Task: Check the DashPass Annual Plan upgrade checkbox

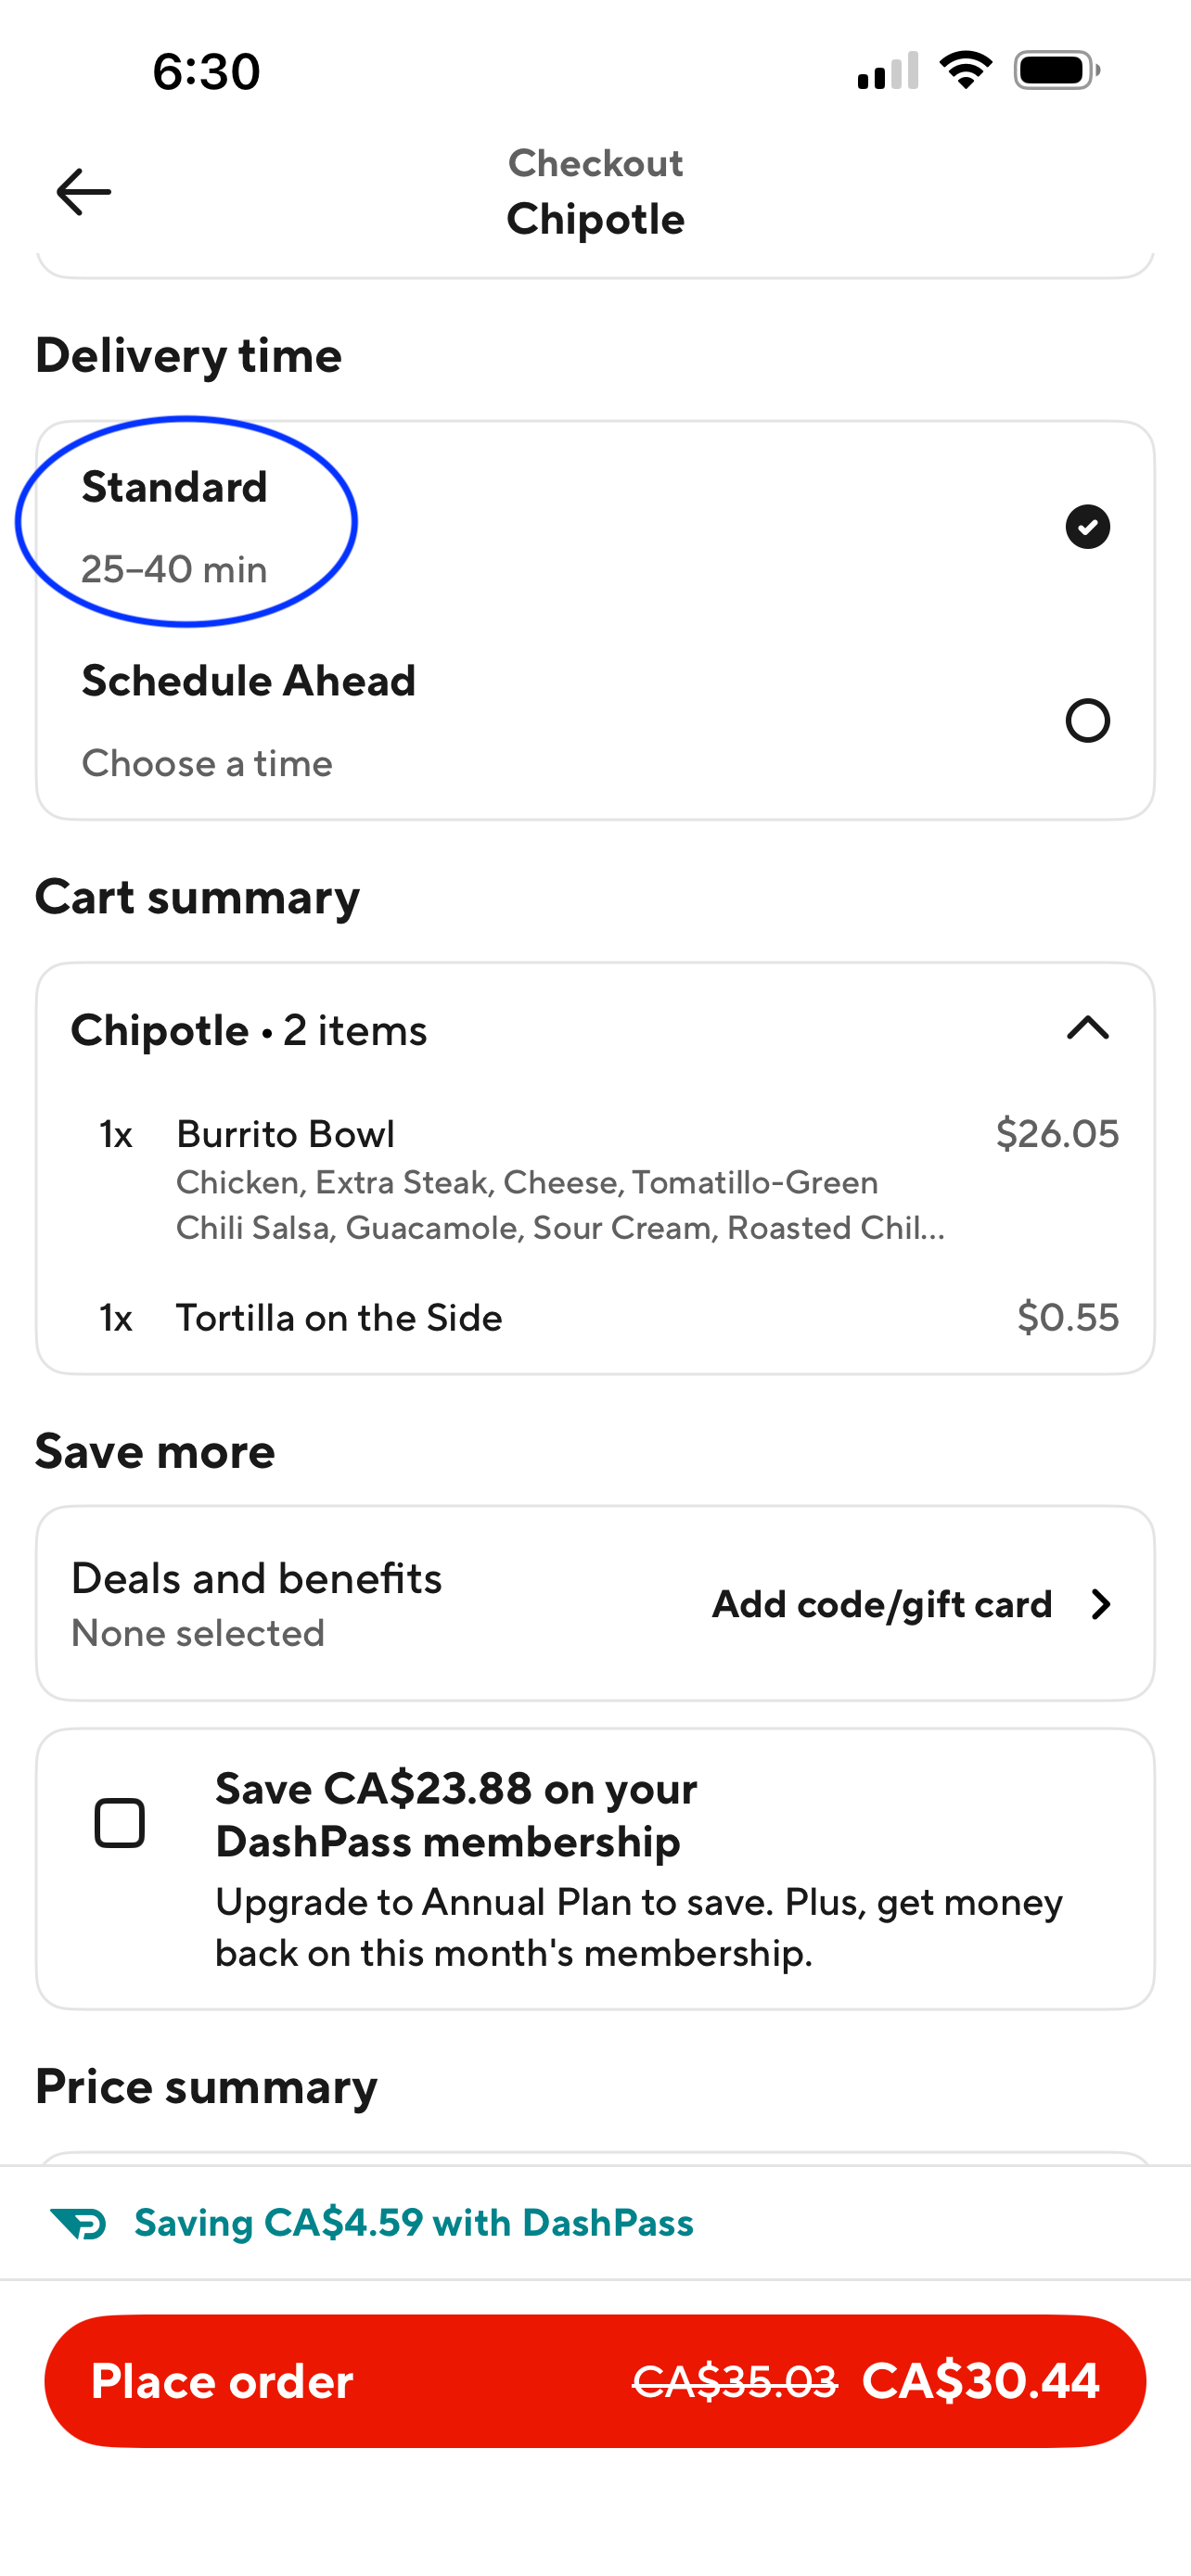Action: pos(120,1823)
